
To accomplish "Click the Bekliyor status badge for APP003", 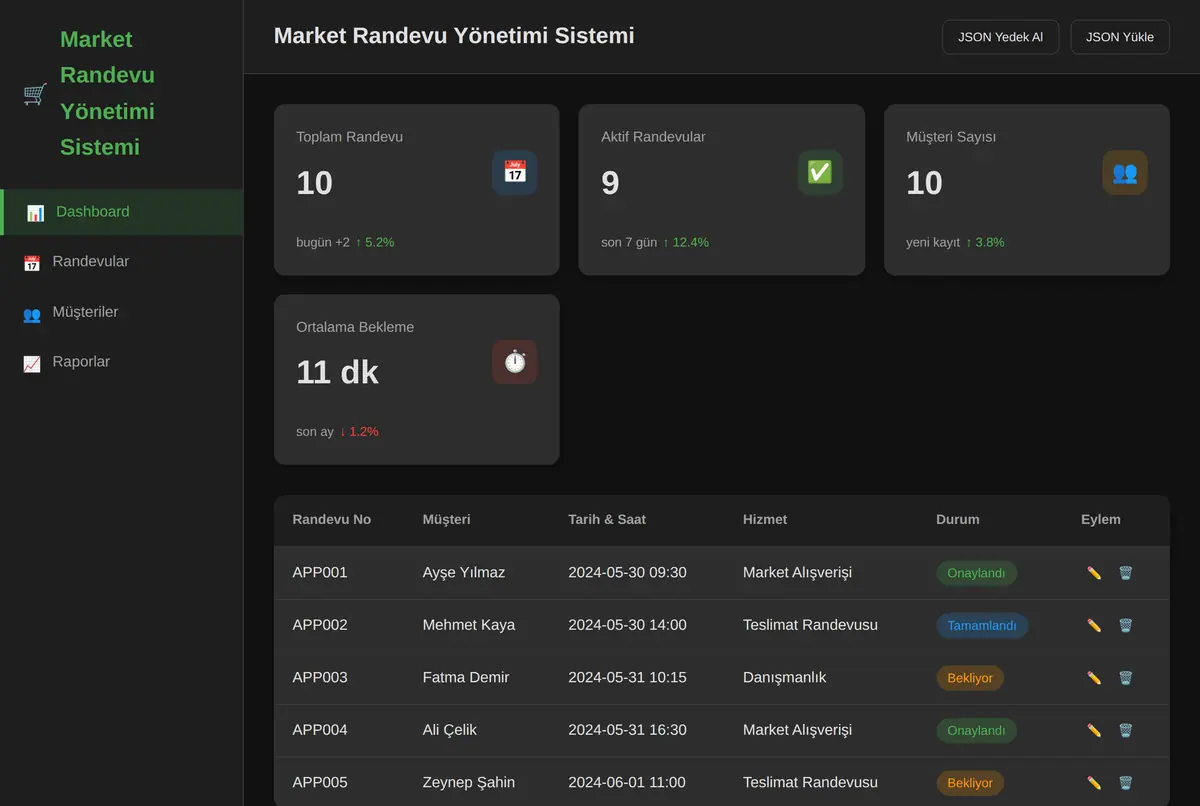I will [970, 678].
